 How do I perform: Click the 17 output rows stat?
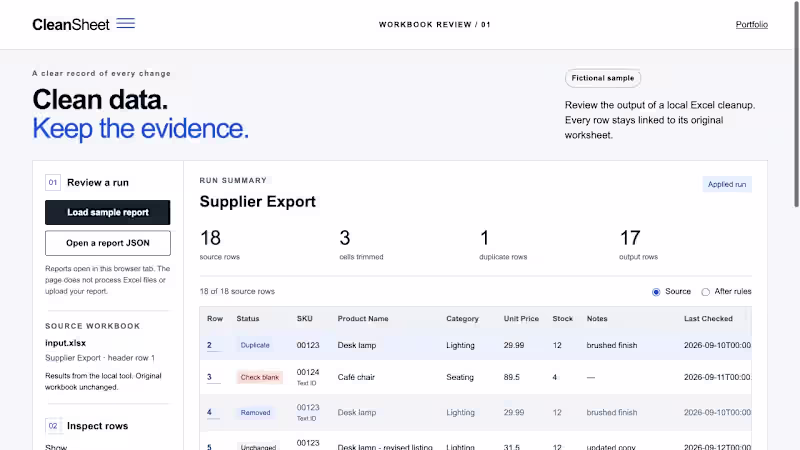pos(638,244)
